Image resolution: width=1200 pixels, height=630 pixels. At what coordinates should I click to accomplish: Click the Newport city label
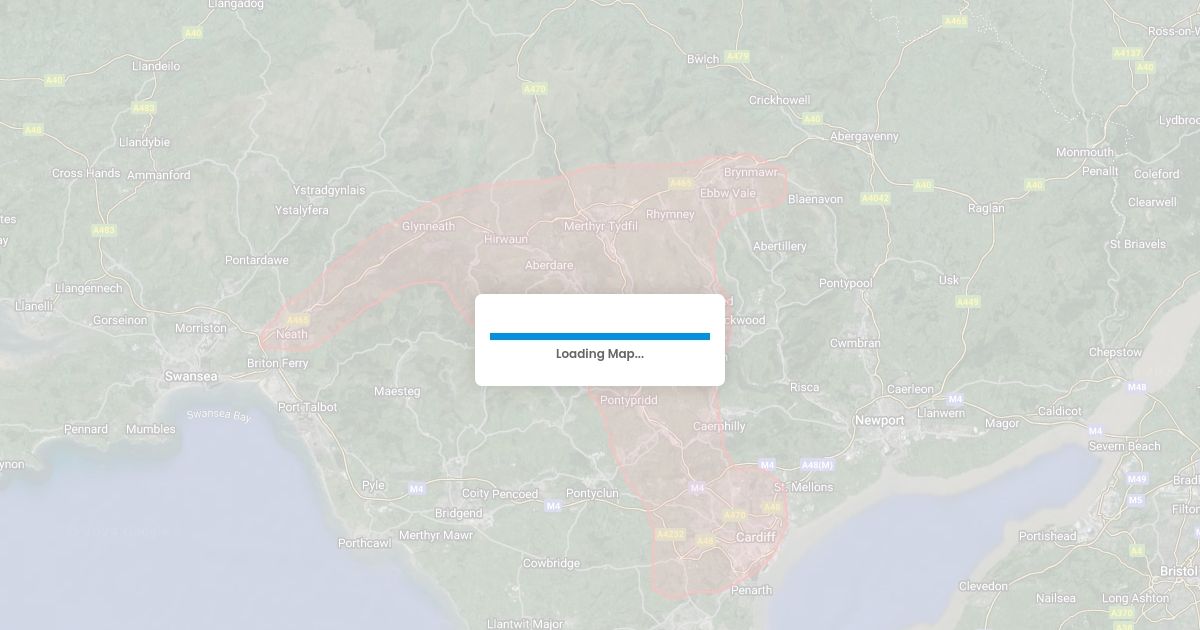tap(879, 421)
